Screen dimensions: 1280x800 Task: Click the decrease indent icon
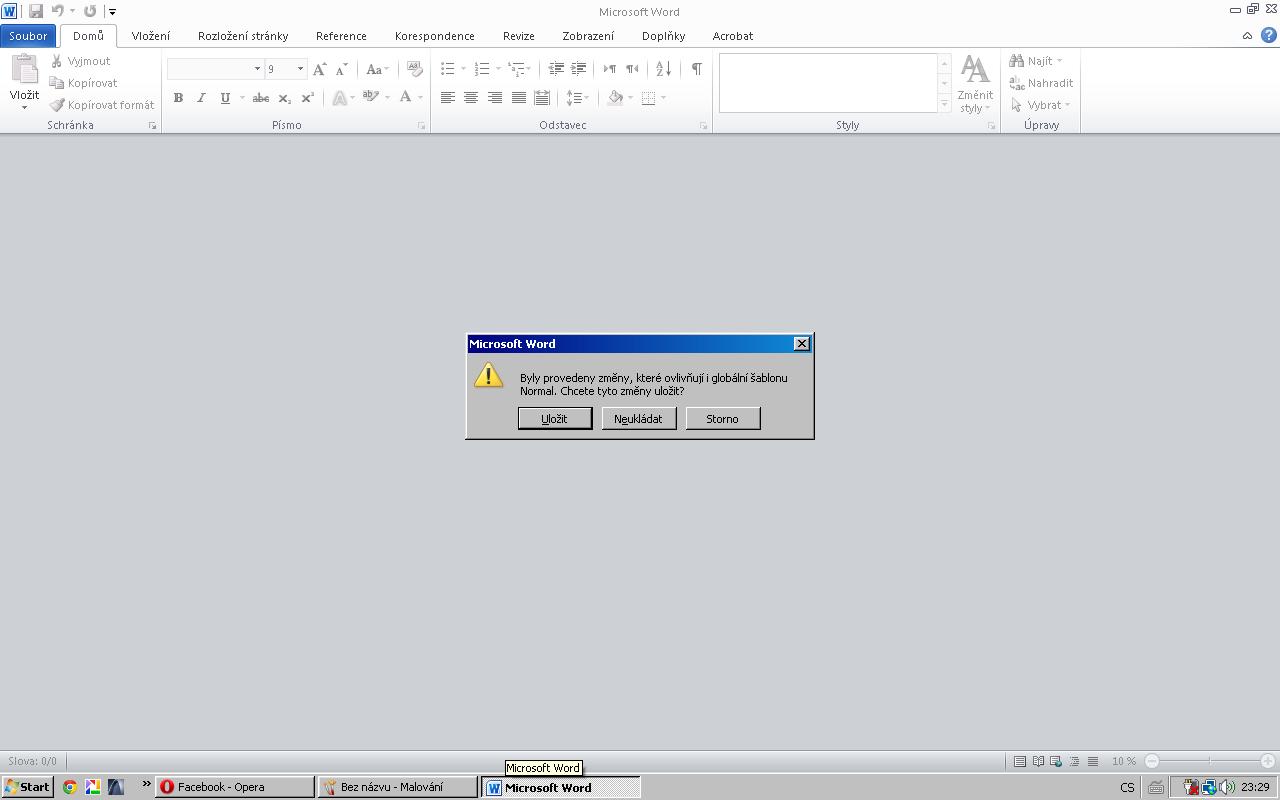(556, 69)
